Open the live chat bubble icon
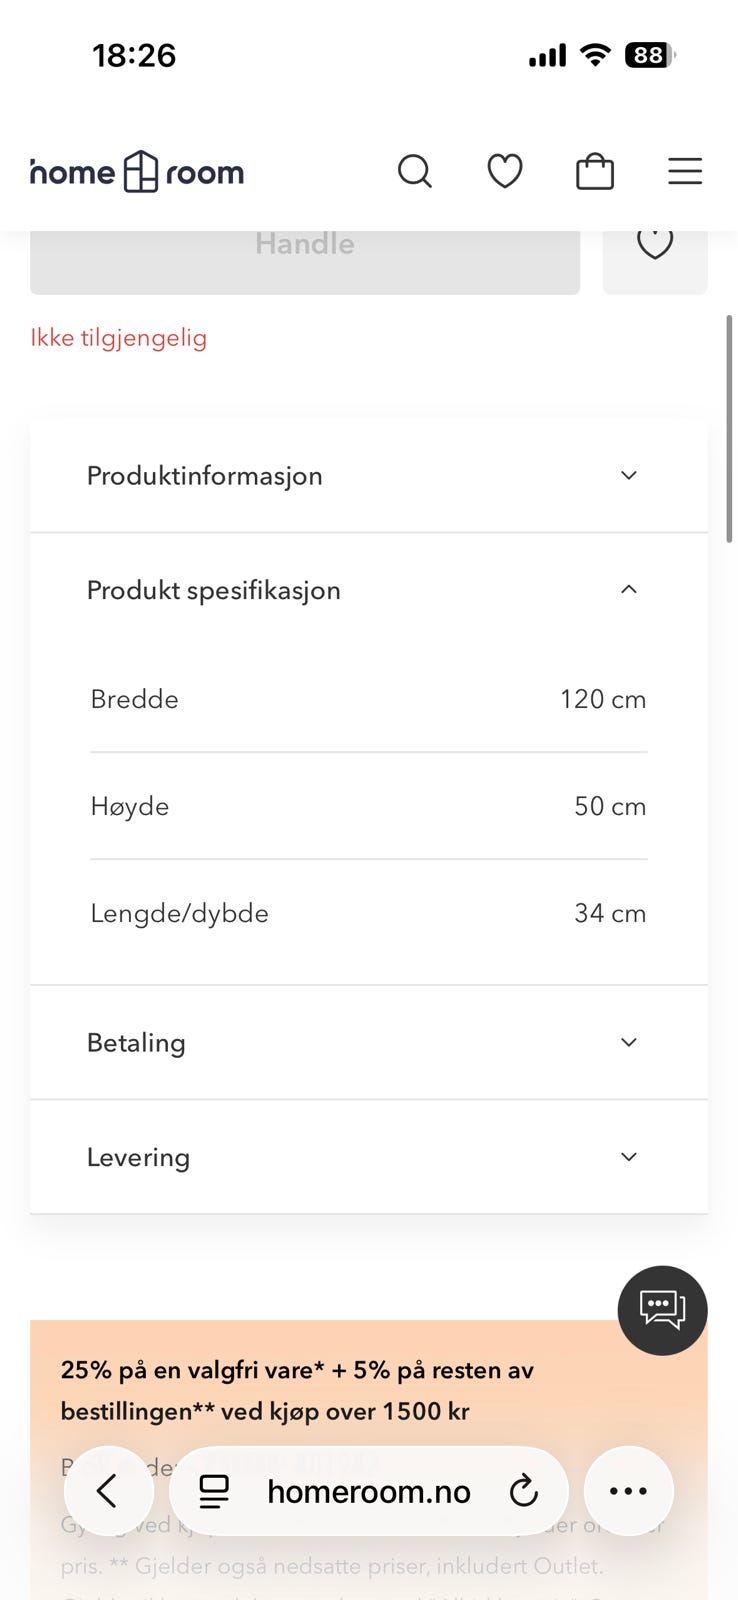The width and height of the screenshot is (738, 1600). pyautogui.click(x=662, y=1310)
